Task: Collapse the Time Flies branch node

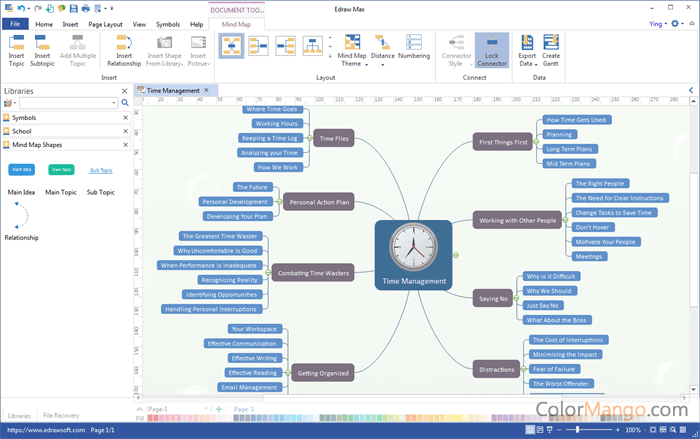Action: 307,140
